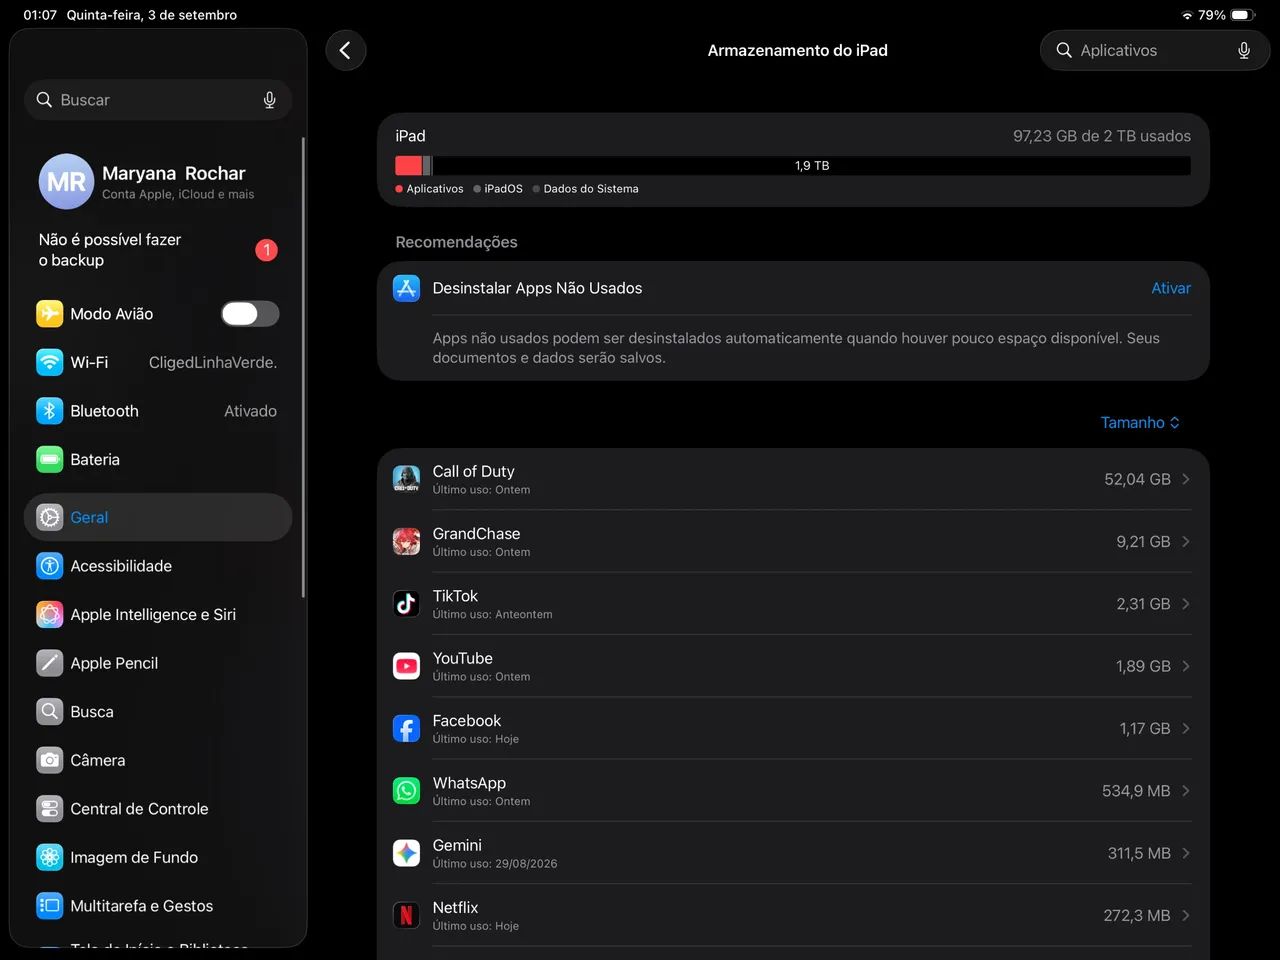This screenshot has height=960, width=1280.
Task: Expand YouTube row chevron
Action: pyautogui.click(x=1186, y=666)
